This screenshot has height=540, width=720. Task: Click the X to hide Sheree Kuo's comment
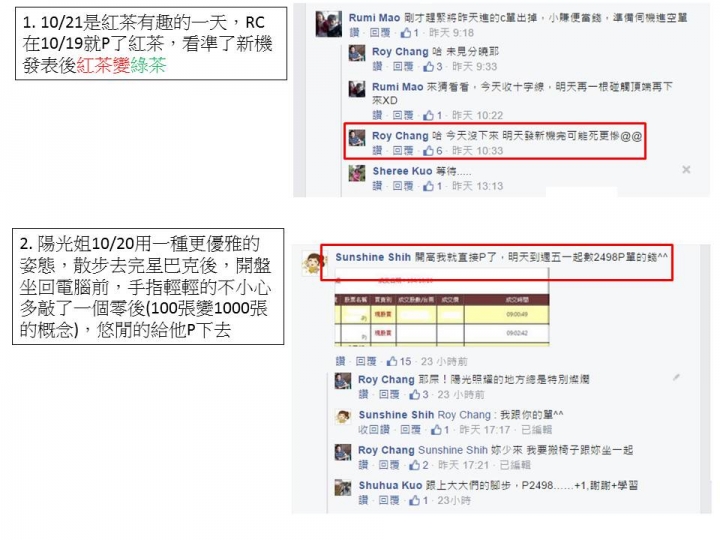(686, 170)
